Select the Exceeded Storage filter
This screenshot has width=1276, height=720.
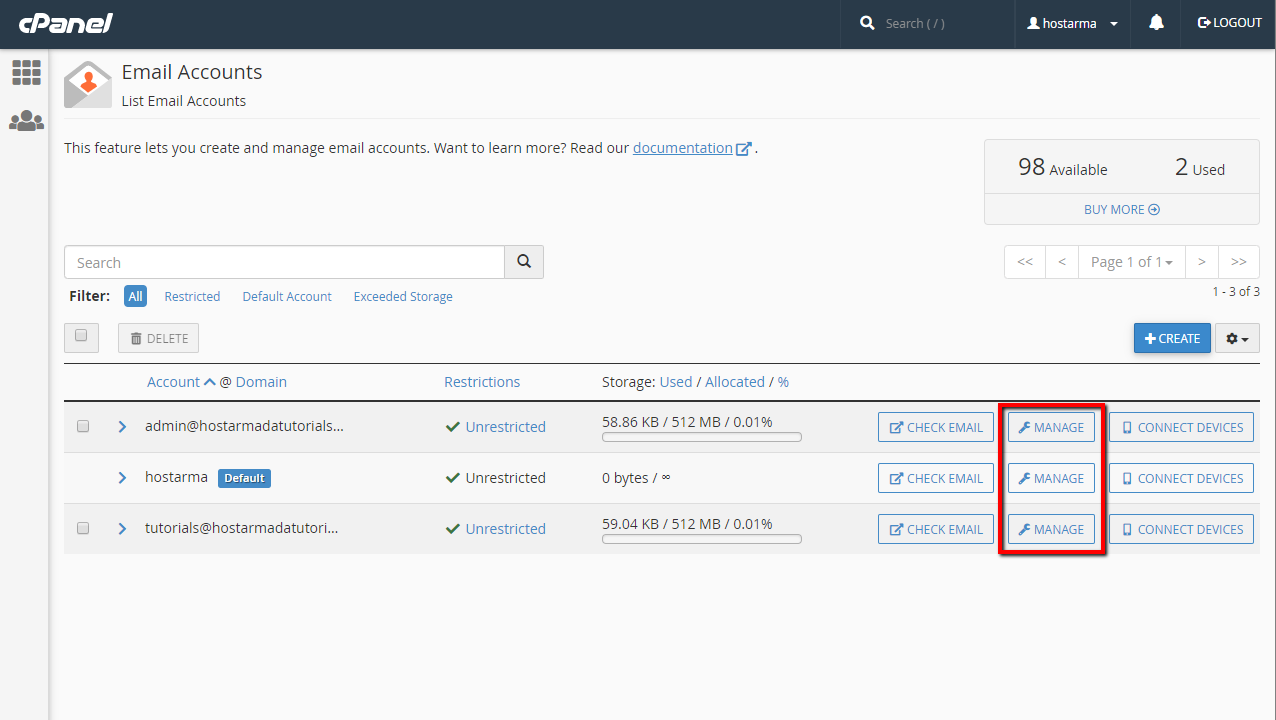[403, 296]
